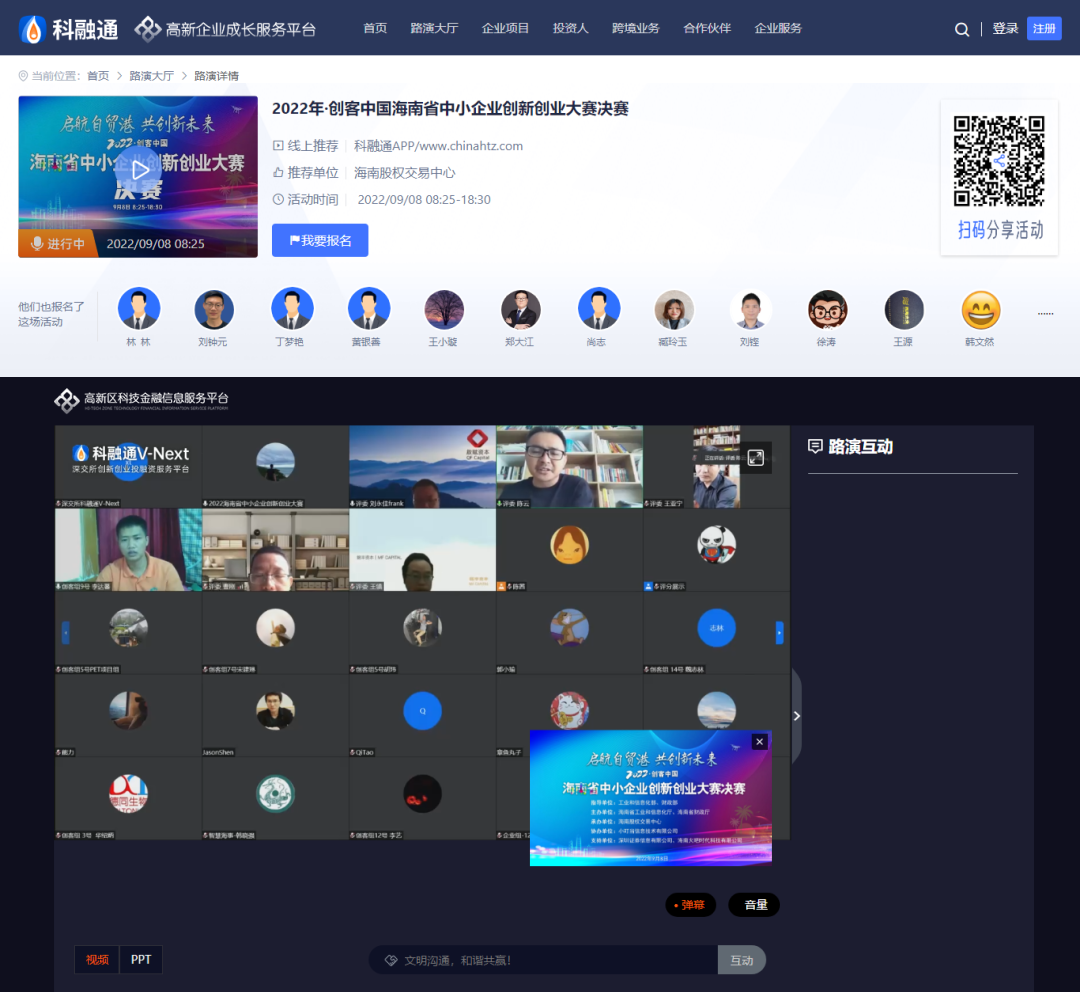Click 林林's attendee avatar
Image resolution: width=1080 pixels, height=992 pixels.
coord(138,309)
